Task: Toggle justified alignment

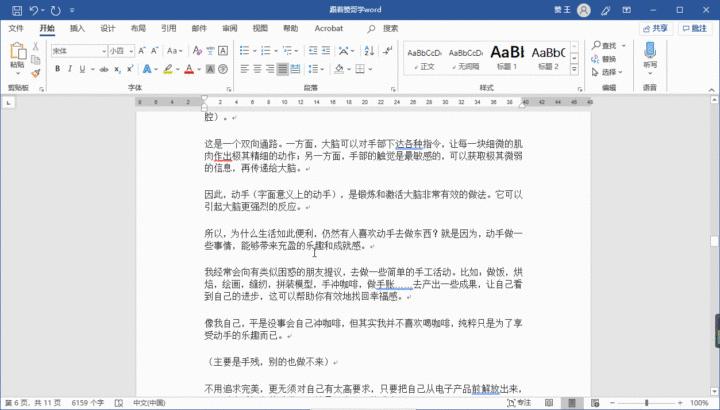Action: [283, 69]
